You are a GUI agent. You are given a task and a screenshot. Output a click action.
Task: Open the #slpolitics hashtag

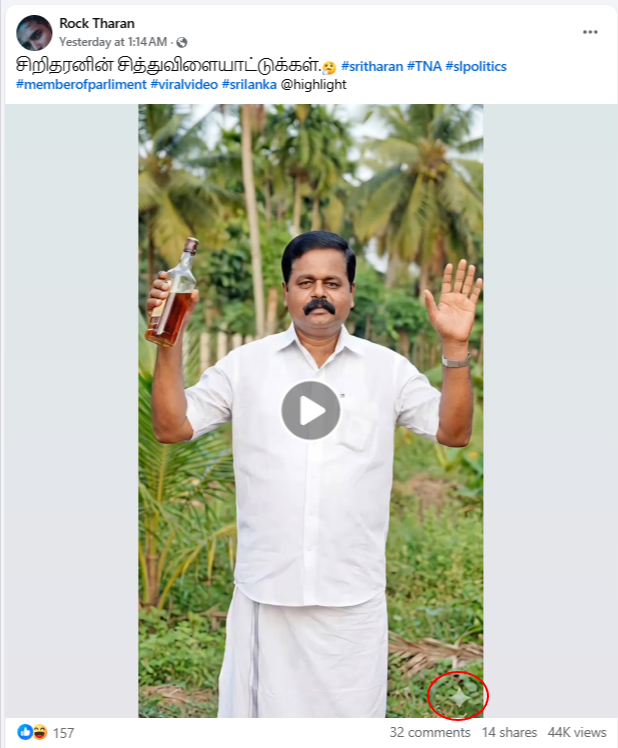(x=476, y=66)
